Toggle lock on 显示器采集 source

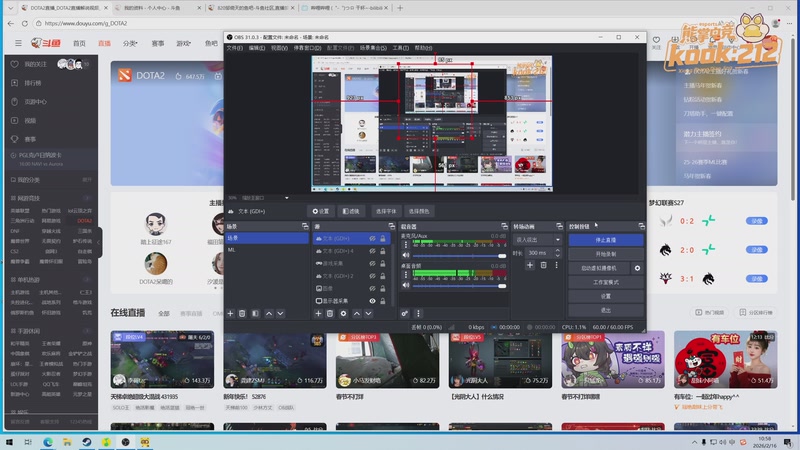point(383,301)
